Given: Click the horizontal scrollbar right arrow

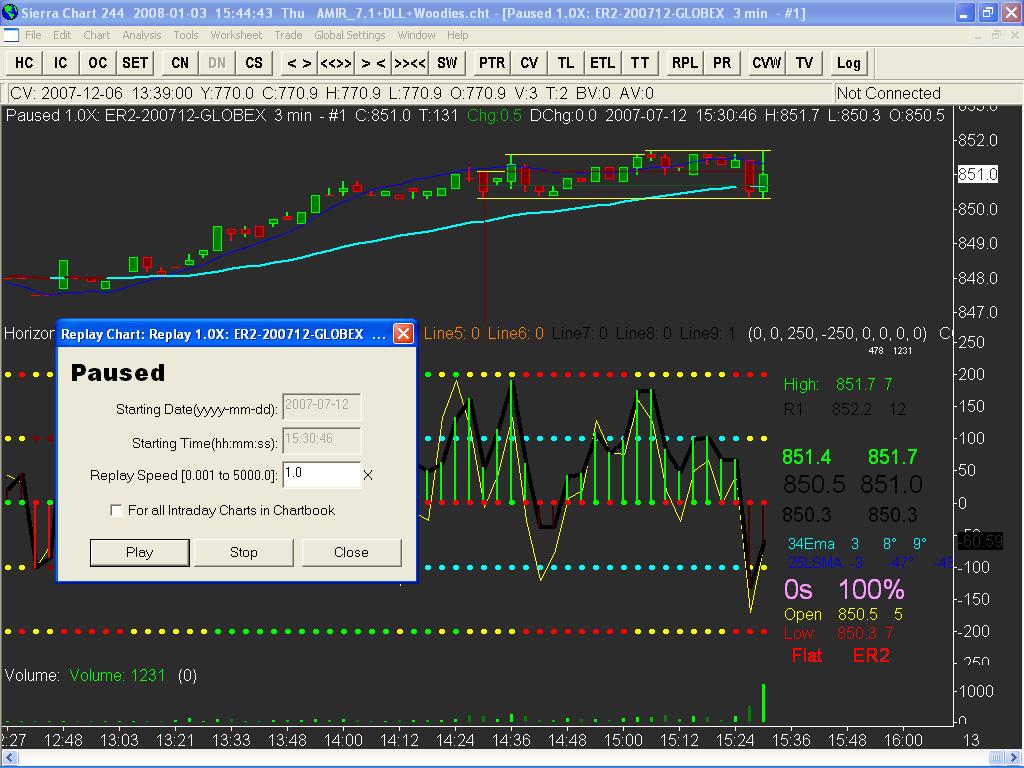Looking at the screenshot, I should pyautogui.click(x=1015, y=758).
